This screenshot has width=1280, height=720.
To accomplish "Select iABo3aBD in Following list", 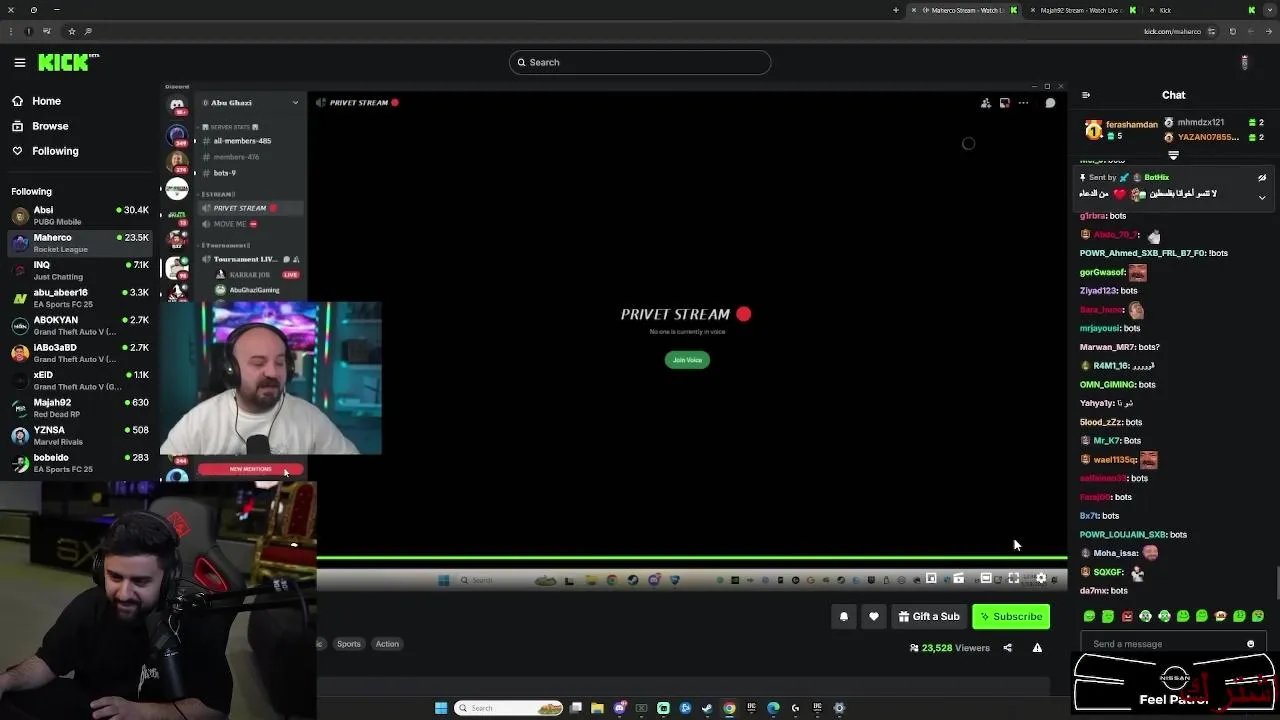I will [80, 353].
